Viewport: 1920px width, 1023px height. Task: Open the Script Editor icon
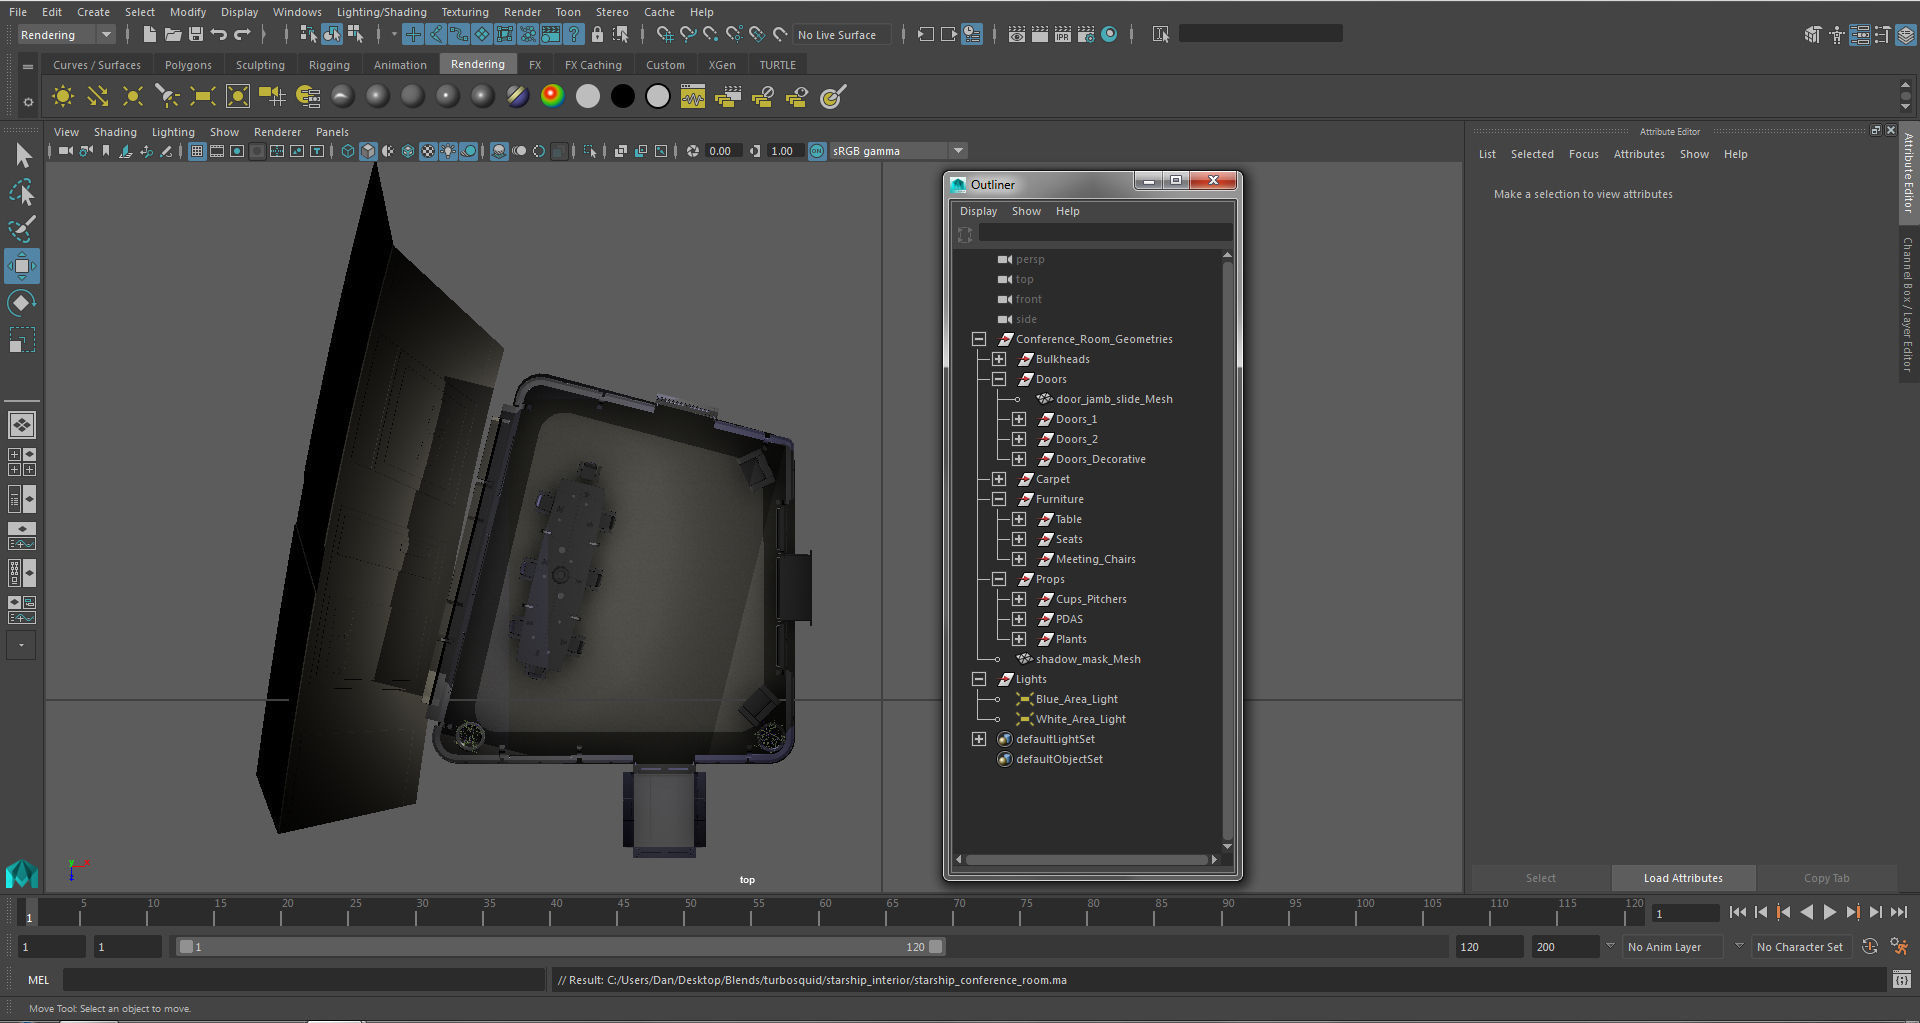coord(1902,980)
